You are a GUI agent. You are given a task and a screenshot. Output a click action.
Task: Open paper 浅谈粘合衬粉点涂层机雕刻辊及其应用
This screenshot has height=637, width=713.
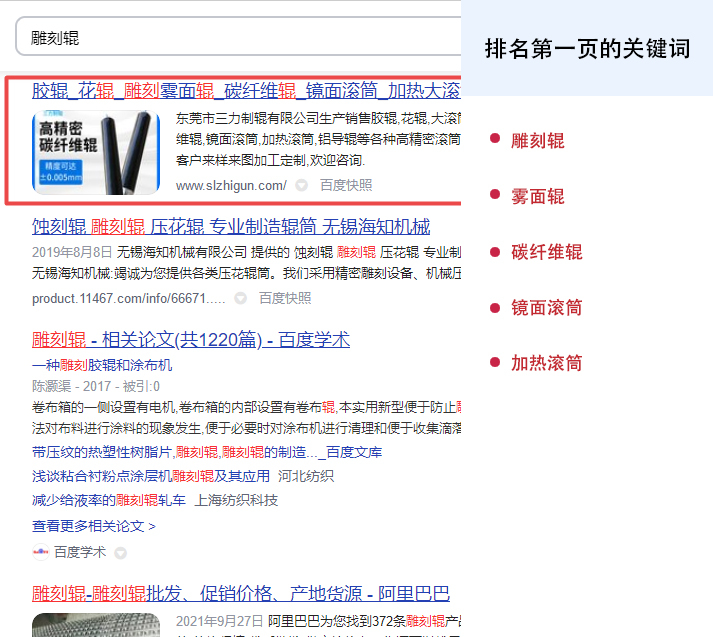151,476
